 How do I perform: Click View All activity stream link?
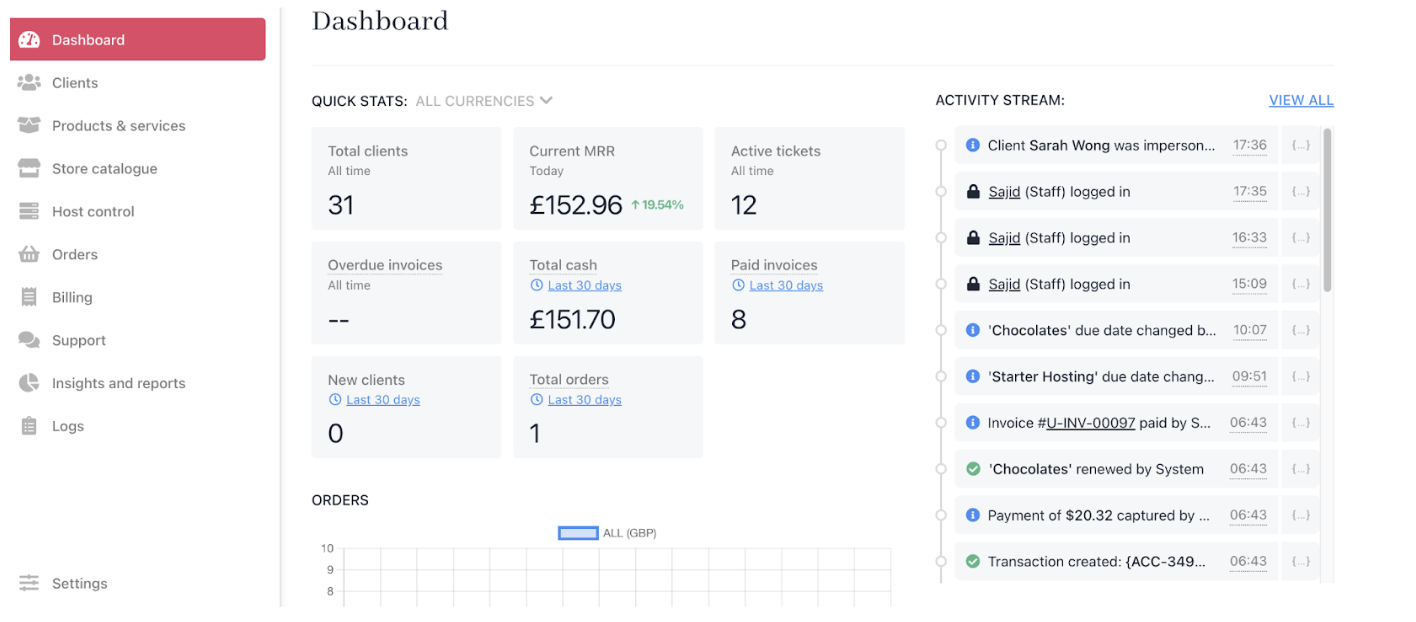pyautogui.click(x=1301, y=100)
